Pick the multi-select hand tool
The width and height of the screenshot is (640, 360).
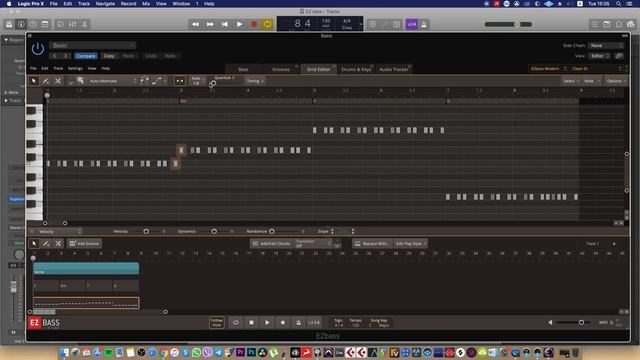click(x=80, y=81)
